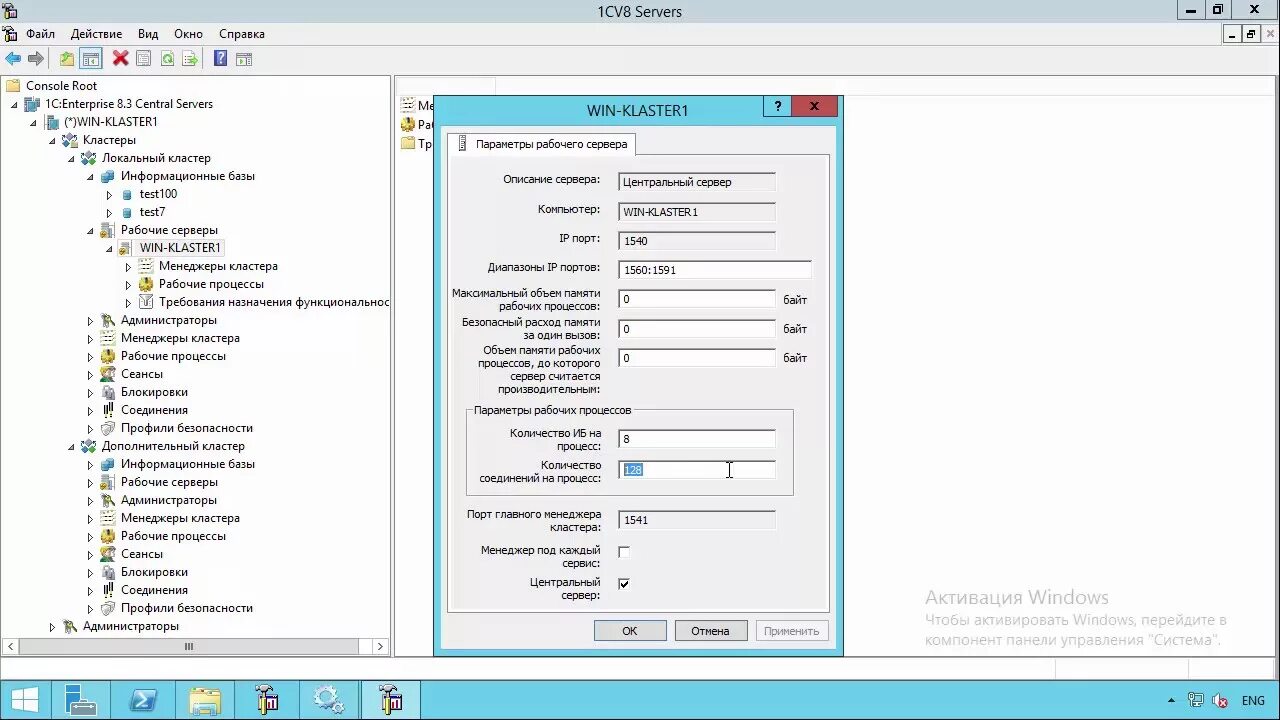Click the test7 database icon
Viewport: 1280px width, 720px height.
tap(127, 212)
